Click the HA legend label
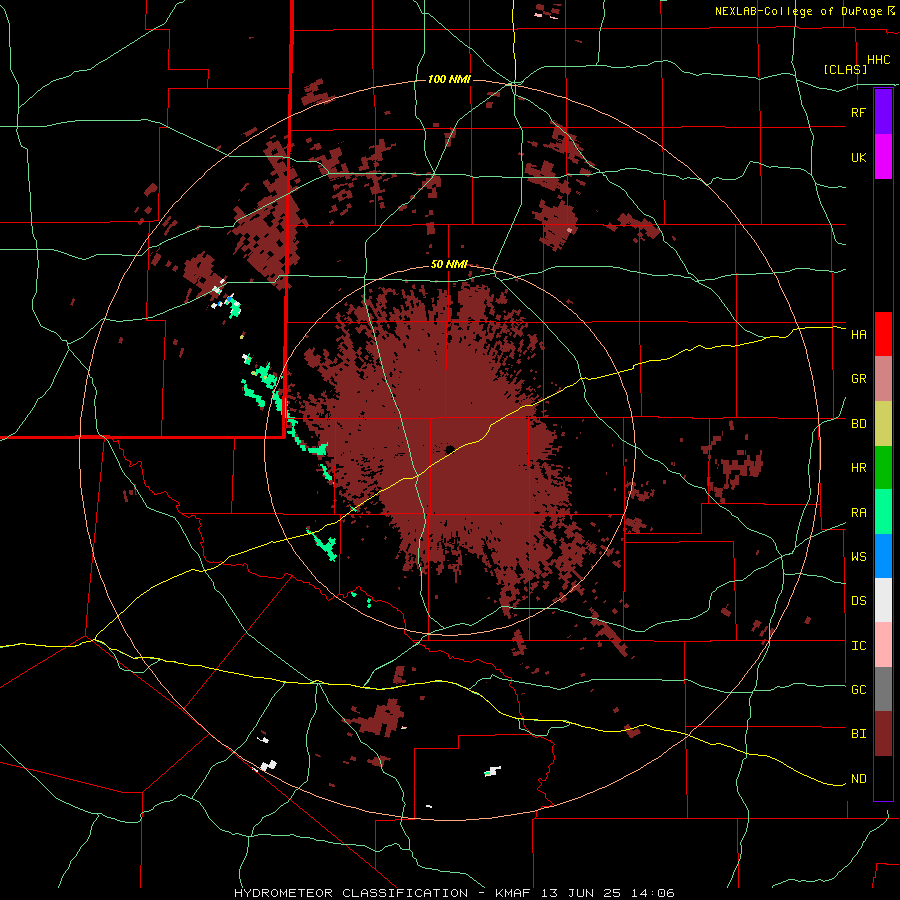The height and width of the screenshot is (900, 900). coord(858,335)
